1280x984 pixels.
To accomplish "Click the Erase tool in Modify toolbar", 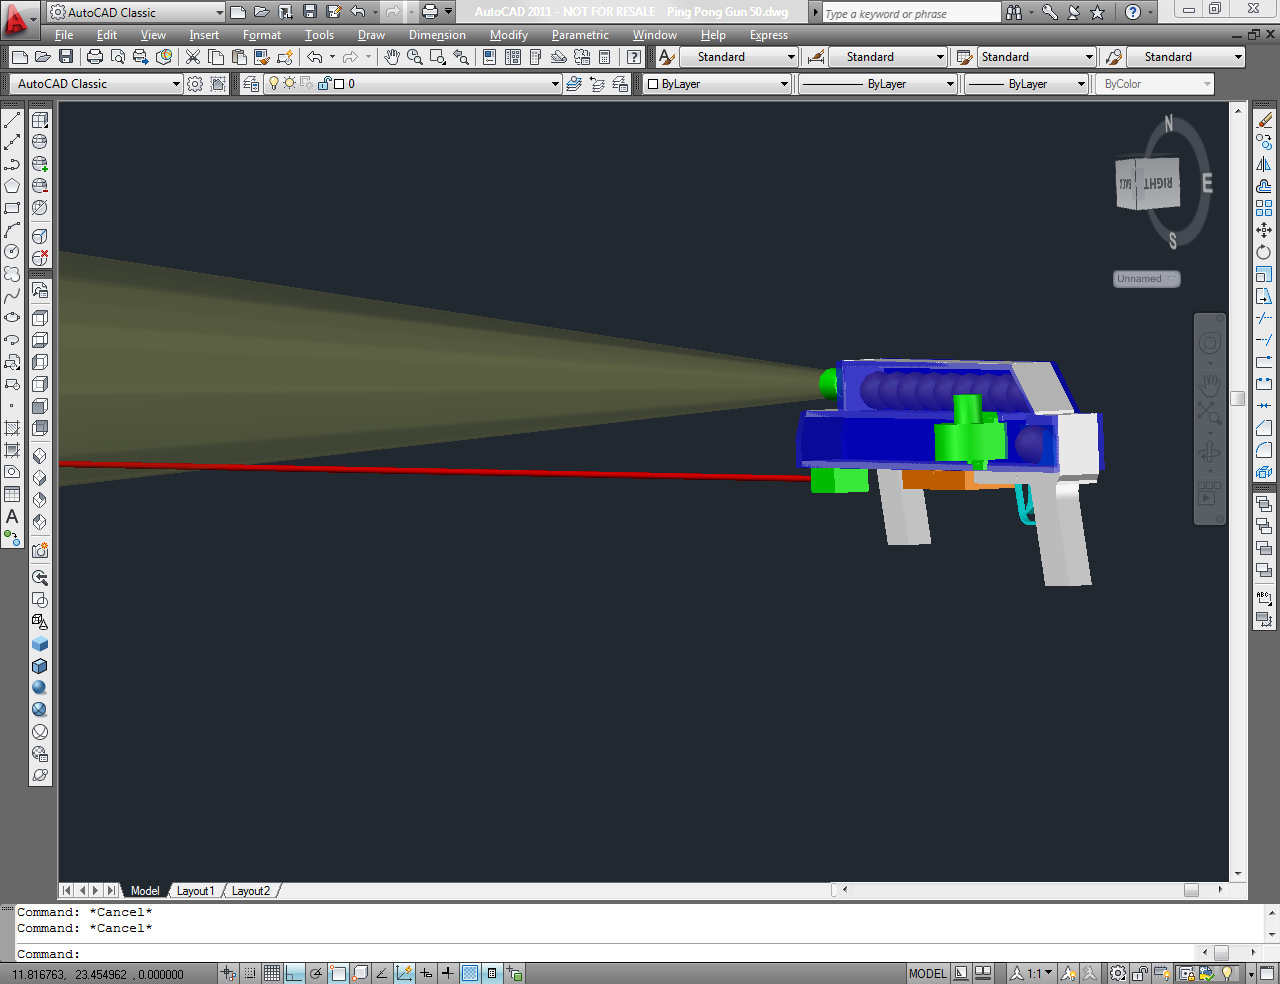I will point(1264,120).
